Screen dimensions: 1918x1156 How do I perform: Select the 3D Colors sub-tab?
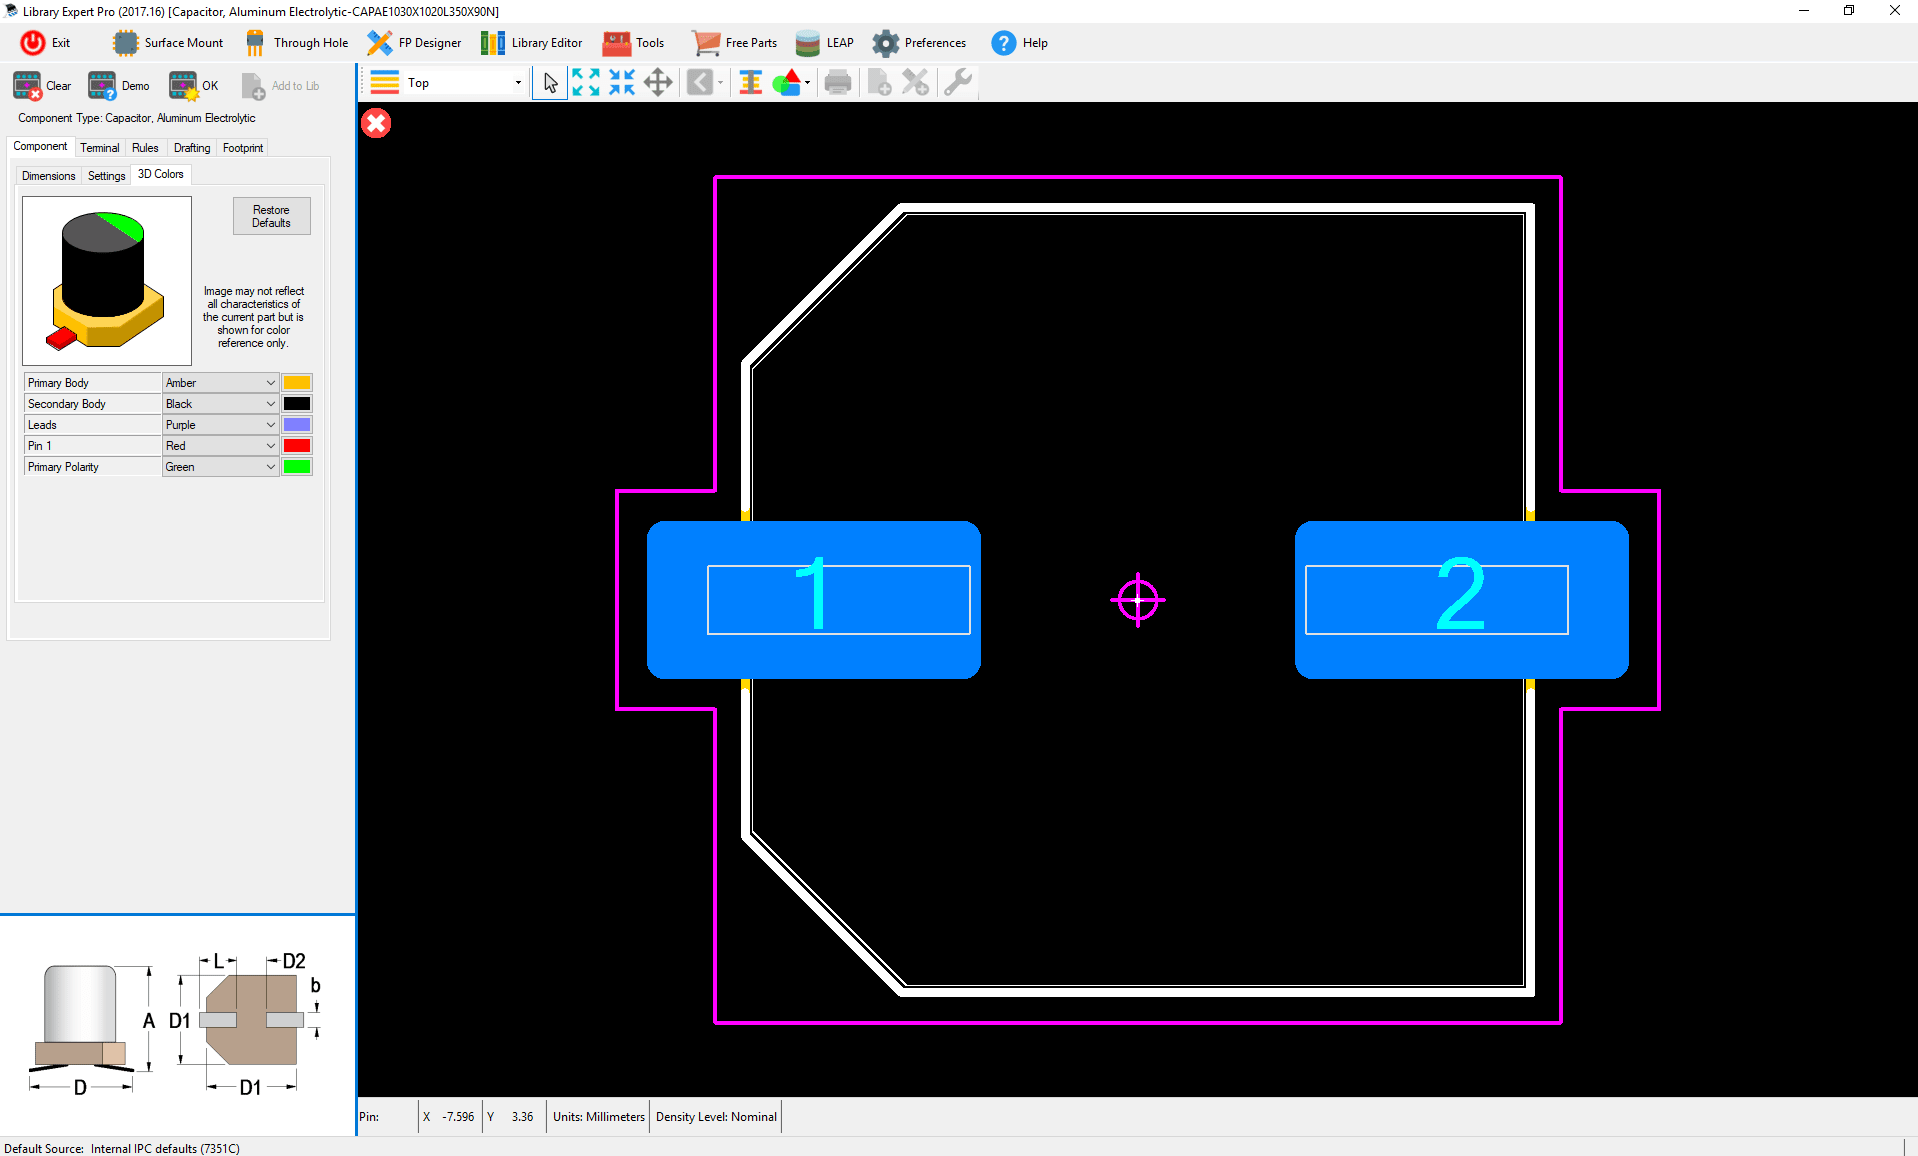pos(161,174)
